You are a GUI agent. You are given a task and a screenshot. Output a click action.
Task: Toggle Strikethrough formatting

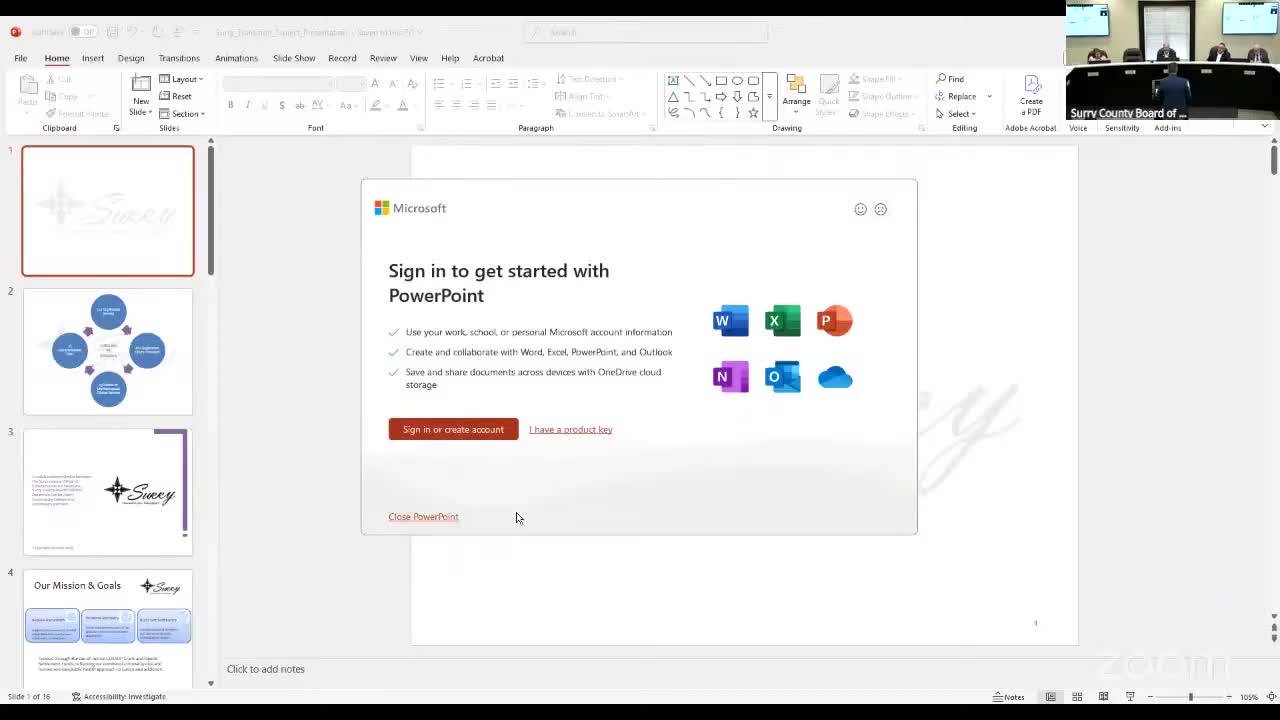click(x=299, y=105)
